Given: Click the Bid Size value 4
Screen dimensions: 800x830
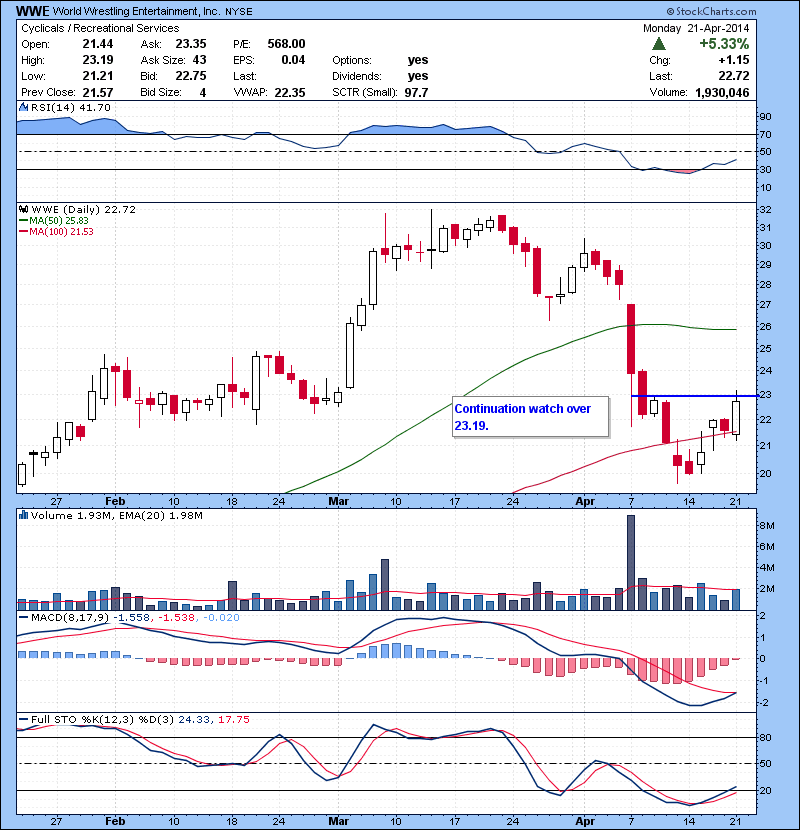Looking at the screenshot, I should click(203, 92).
